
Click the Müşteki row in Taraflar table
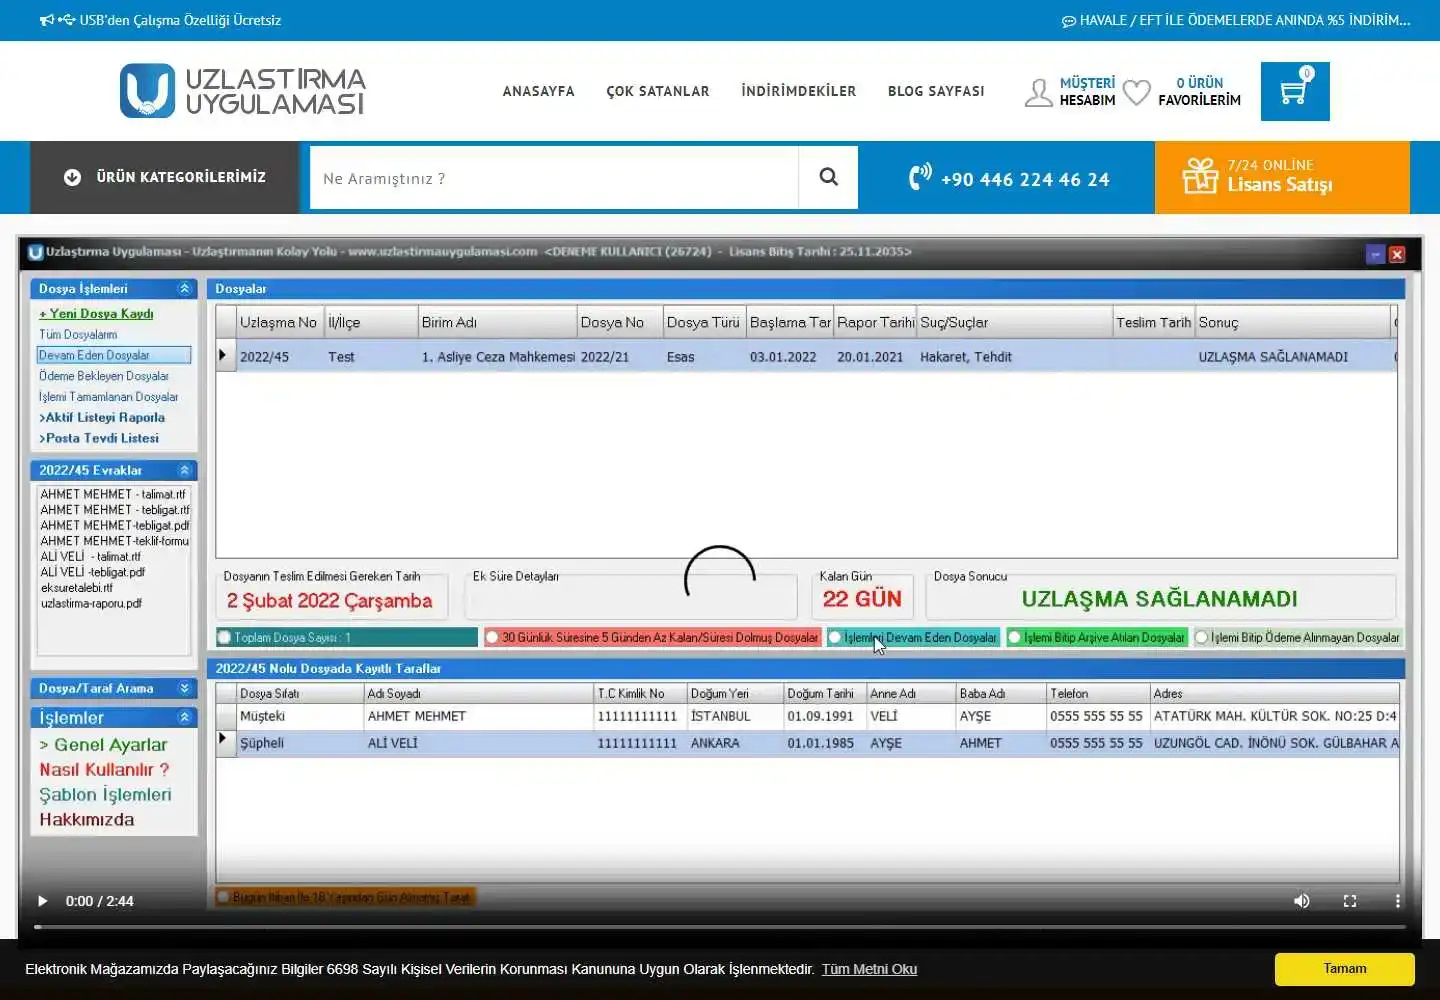coord(808,716)
